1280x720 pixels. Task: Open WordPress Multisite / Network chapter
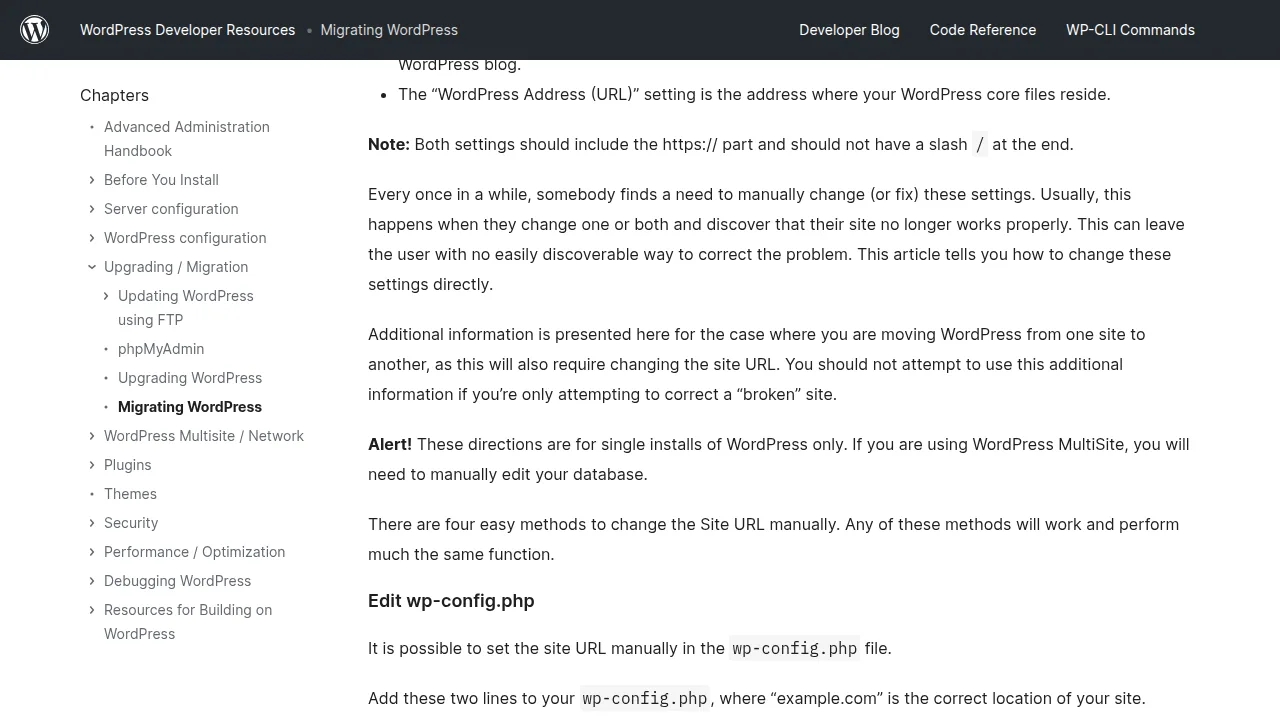204,436
